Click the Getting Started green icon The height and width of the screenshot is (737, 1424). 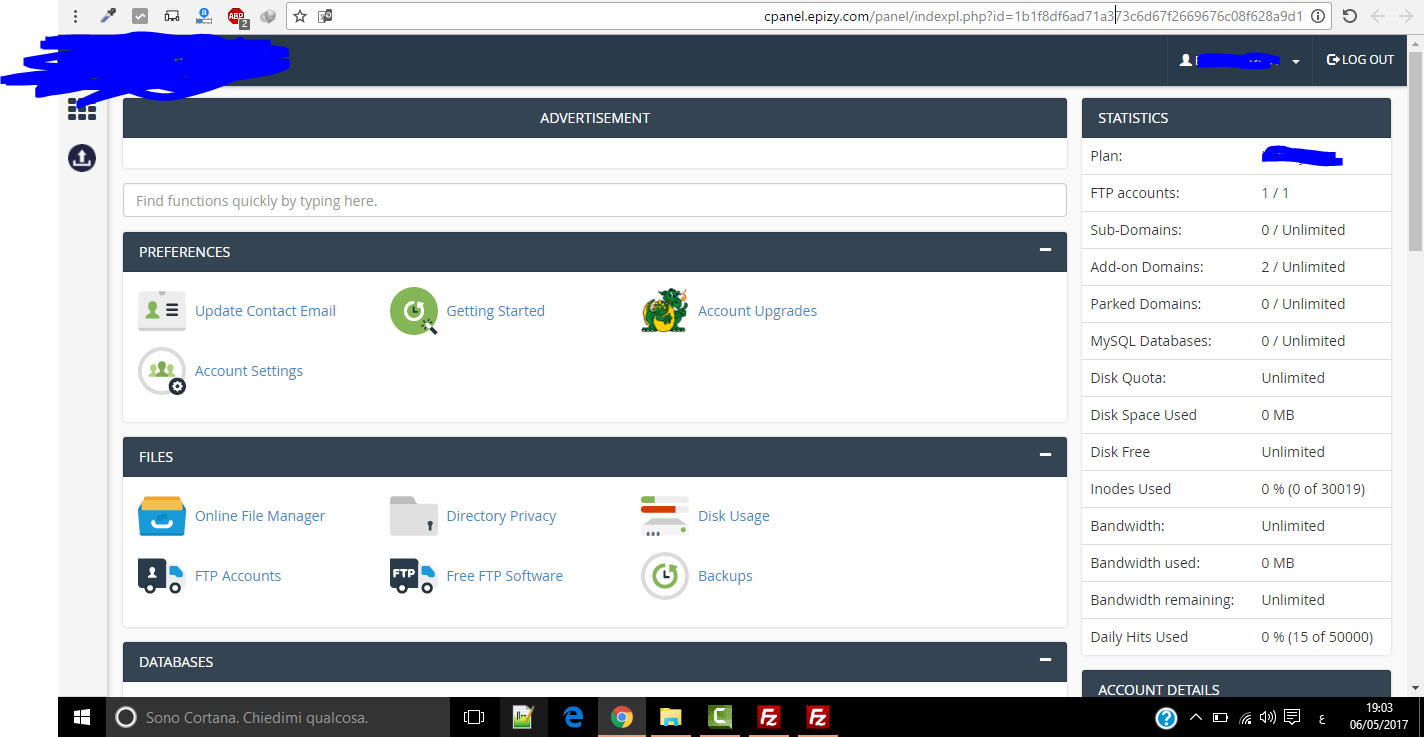coord(414,311)
